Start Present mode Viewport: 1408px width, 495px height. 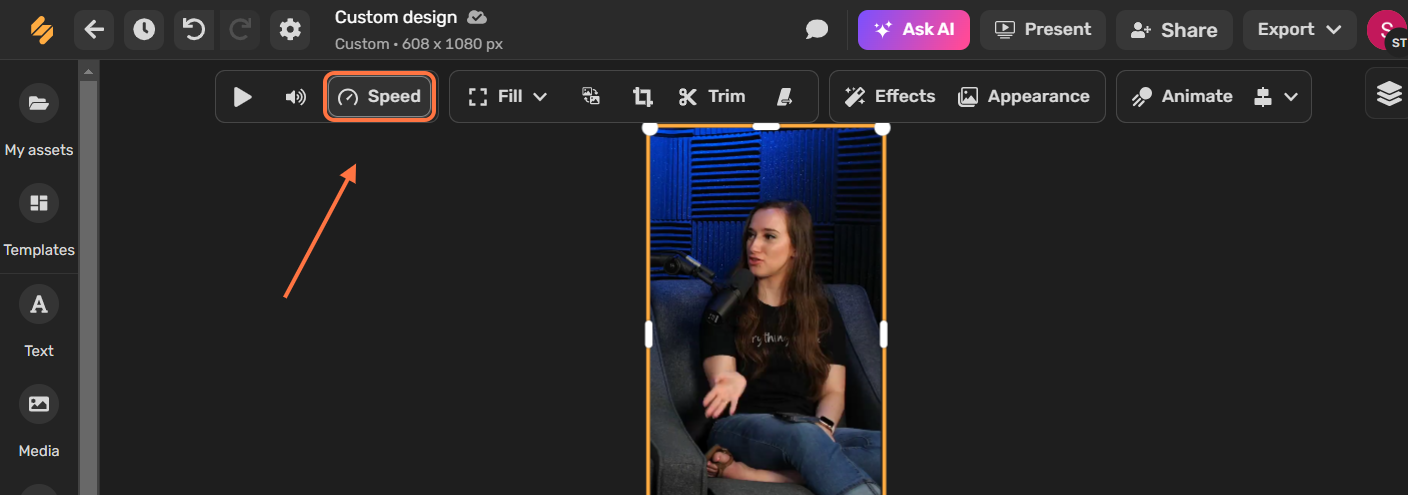(x=1043, y=30)
